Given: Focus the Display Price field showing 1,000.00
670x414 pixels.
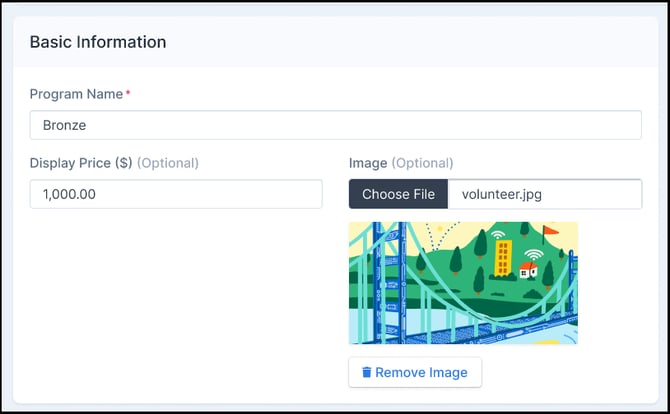Looking at the screenshot, I should click(176, 194).
